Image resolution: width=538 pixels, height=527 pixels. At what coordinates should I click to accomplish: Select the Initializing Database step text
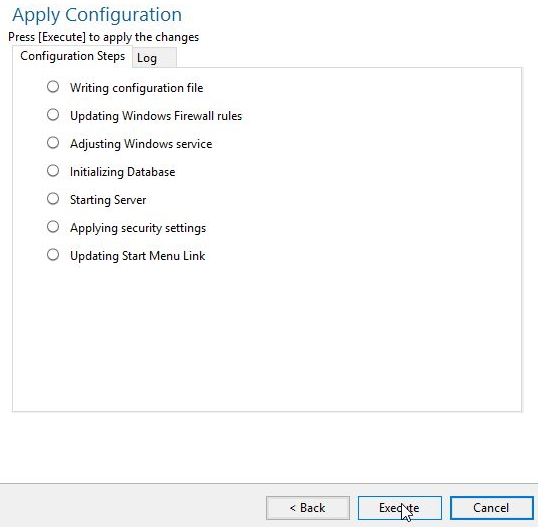(122, 172)
